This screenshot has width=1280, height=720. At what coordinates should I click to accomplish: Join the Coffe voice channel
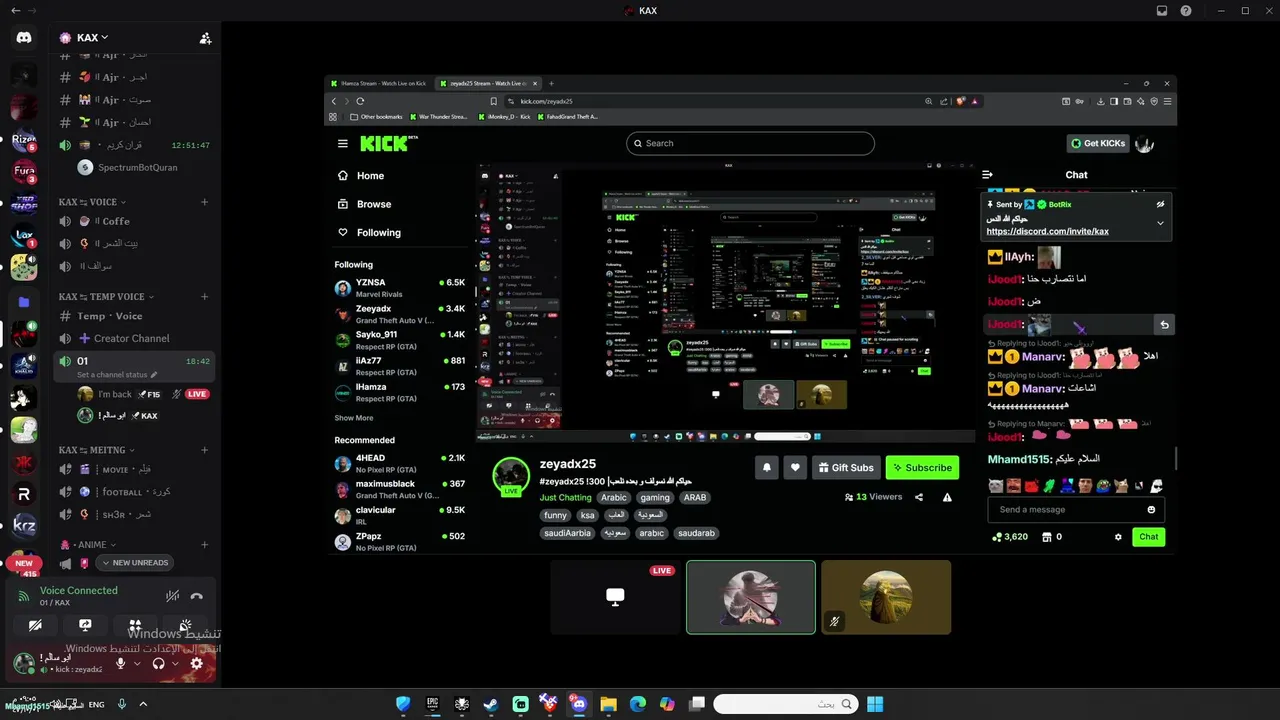click(x=135, y=221)
